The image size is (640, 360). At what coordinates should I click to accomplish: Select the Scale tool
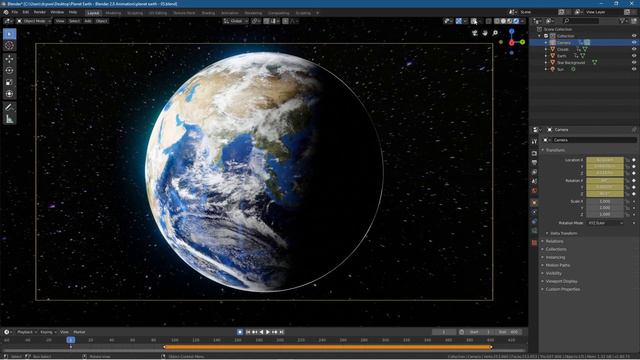[x=9, y=82]
